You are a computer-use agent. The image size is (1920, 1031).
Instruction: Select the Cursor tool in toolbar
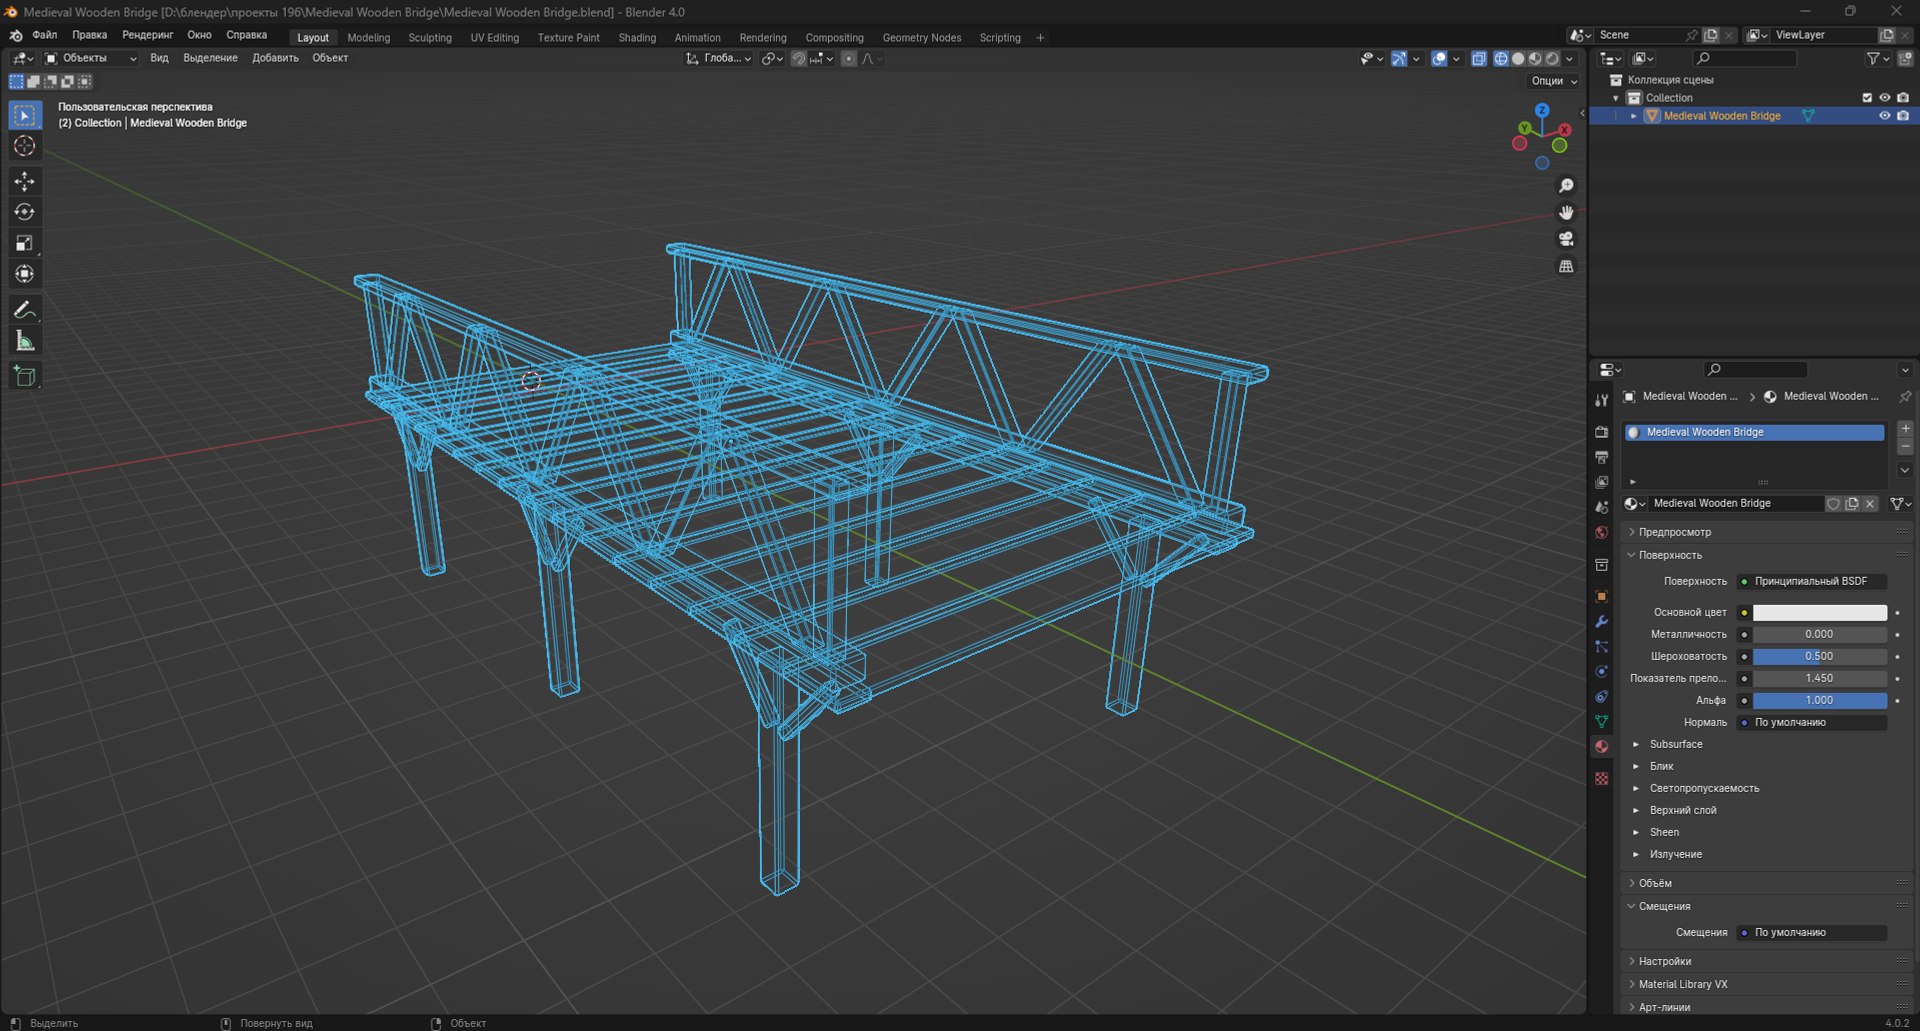[25, 146]
